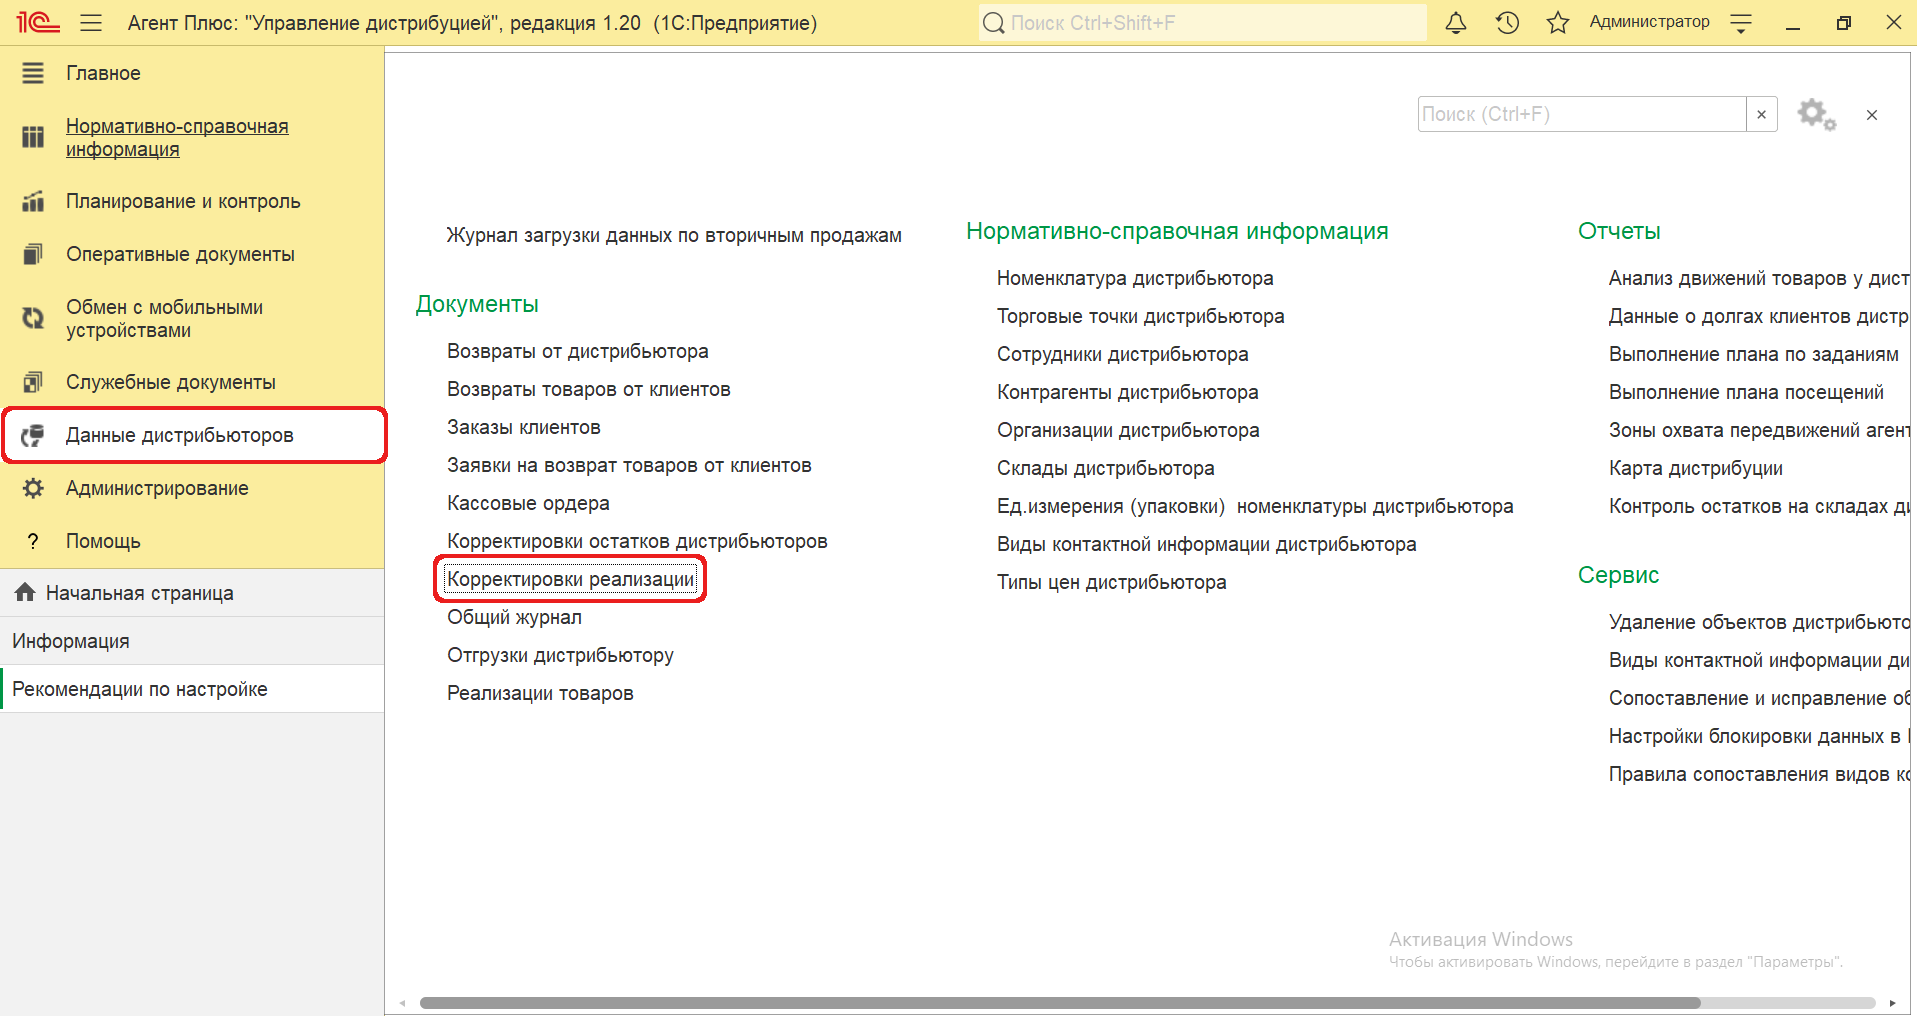Click the Администратор user name
Viewport: 1917px width, 1016px height.
click(1649, 22)
